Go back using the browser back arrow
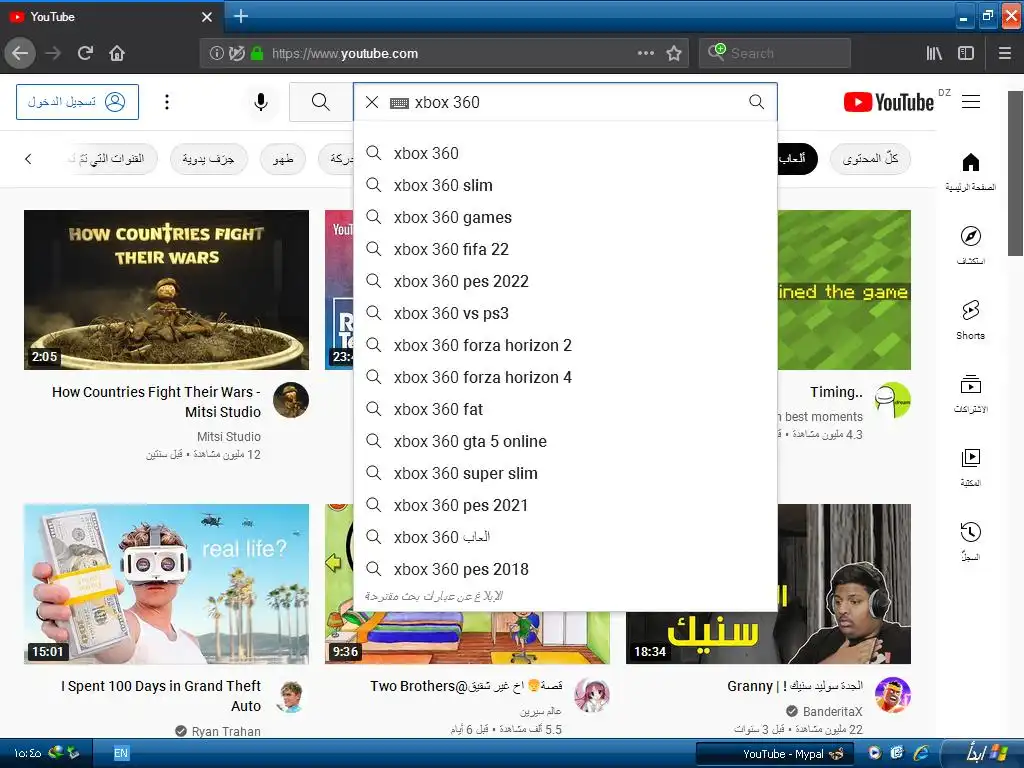The width and height of the screenshot is (1024, 768). (x=20, y=53)
